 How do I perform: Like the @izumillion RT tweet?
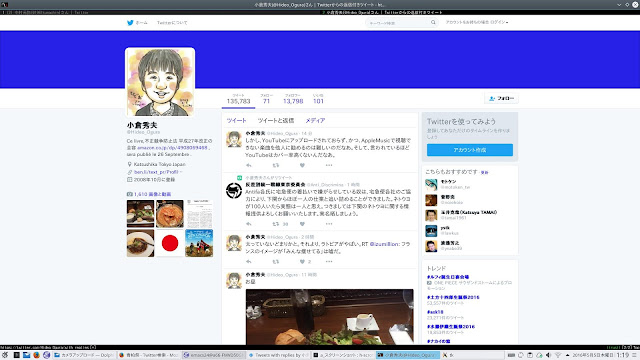click(302, 262)
